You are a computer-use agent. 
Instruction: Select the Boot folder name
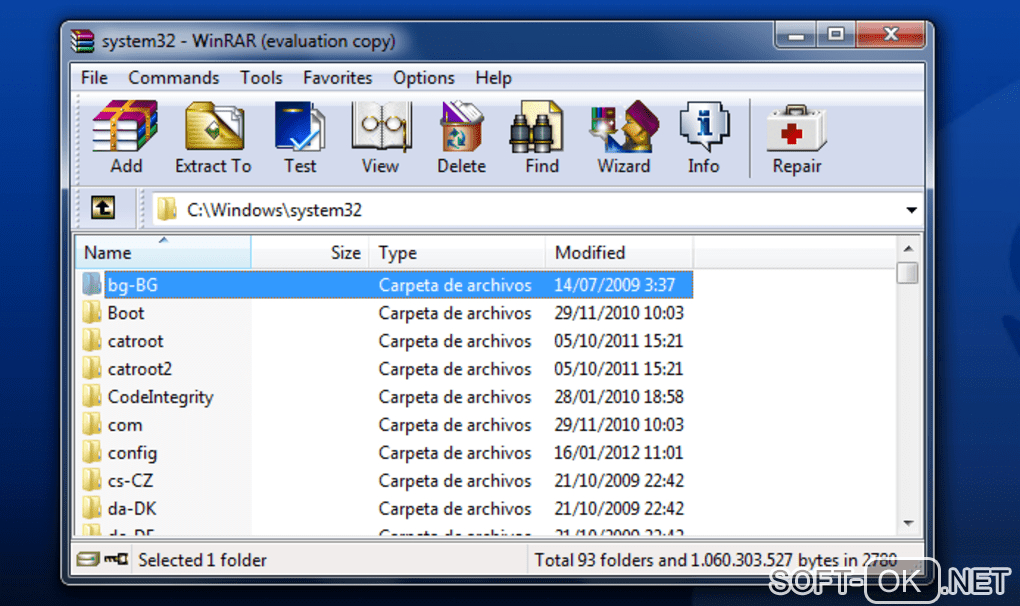pos(126,313)
